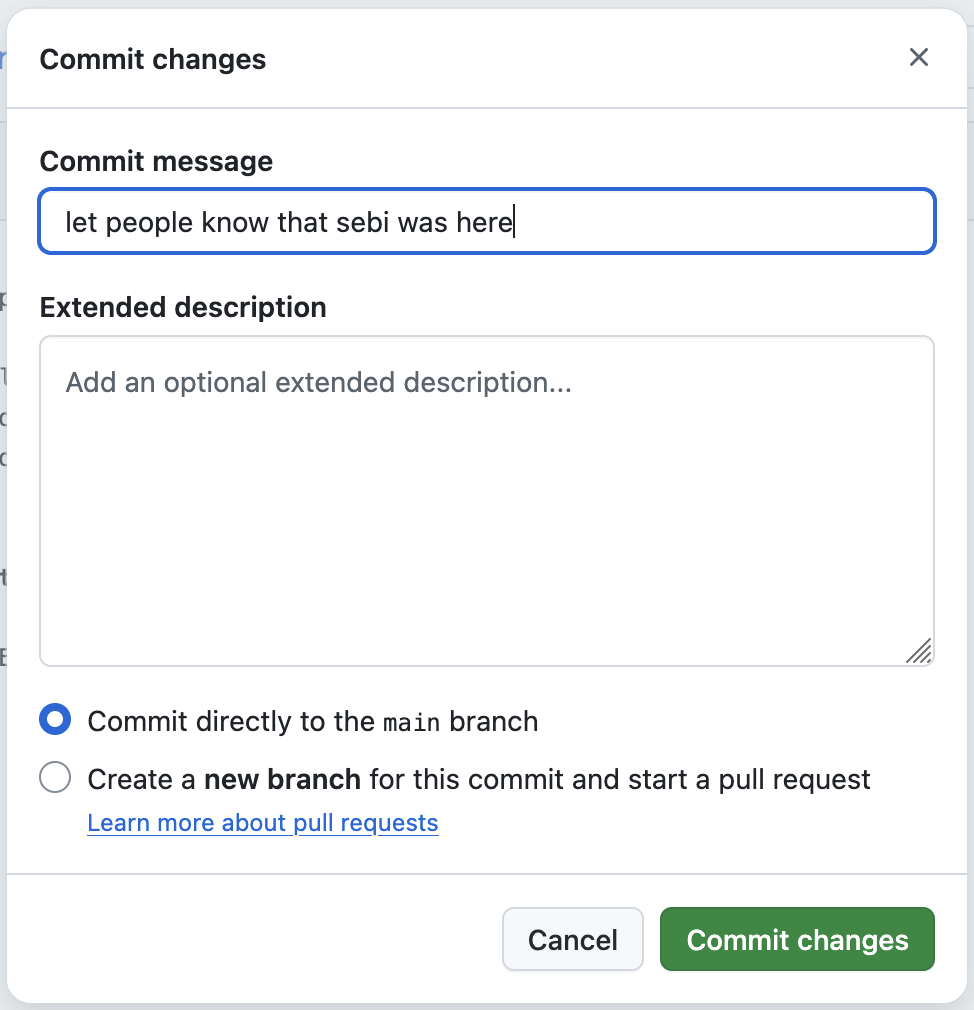Select "Commit directly to the main branch"
Image resolution: width=974 pixels, height=1010 pixels.
55,719
